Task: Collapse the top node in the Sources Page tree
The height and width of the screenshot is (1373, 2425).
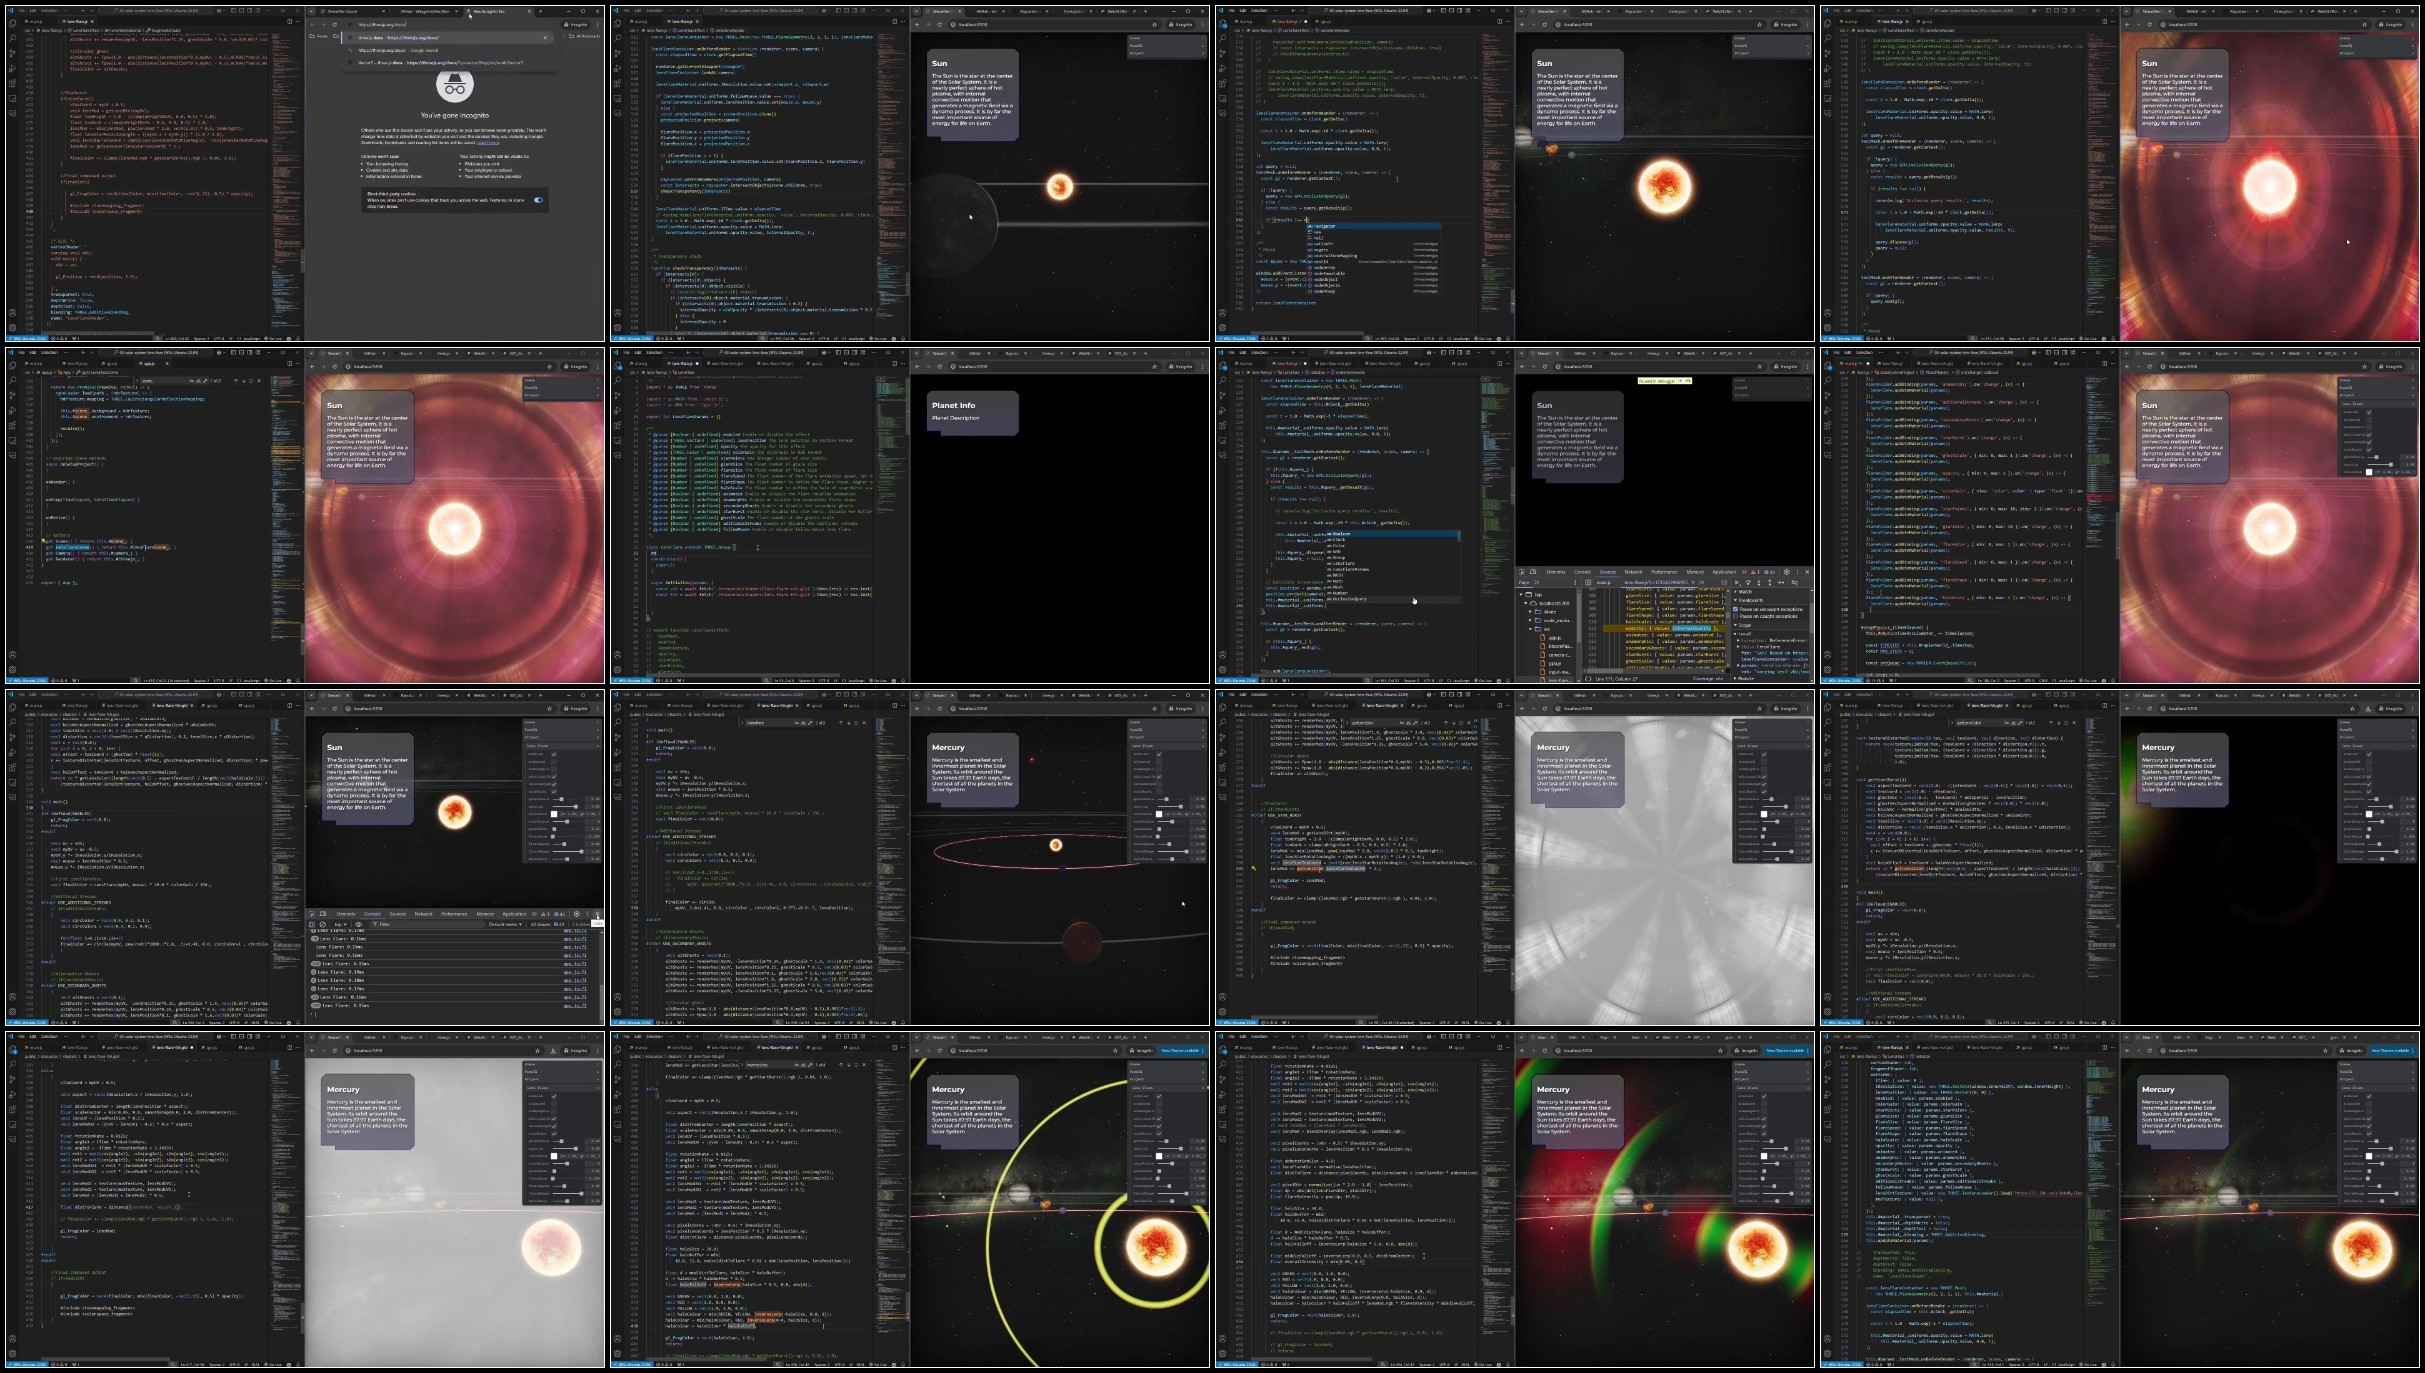Action: [1522, 594]
